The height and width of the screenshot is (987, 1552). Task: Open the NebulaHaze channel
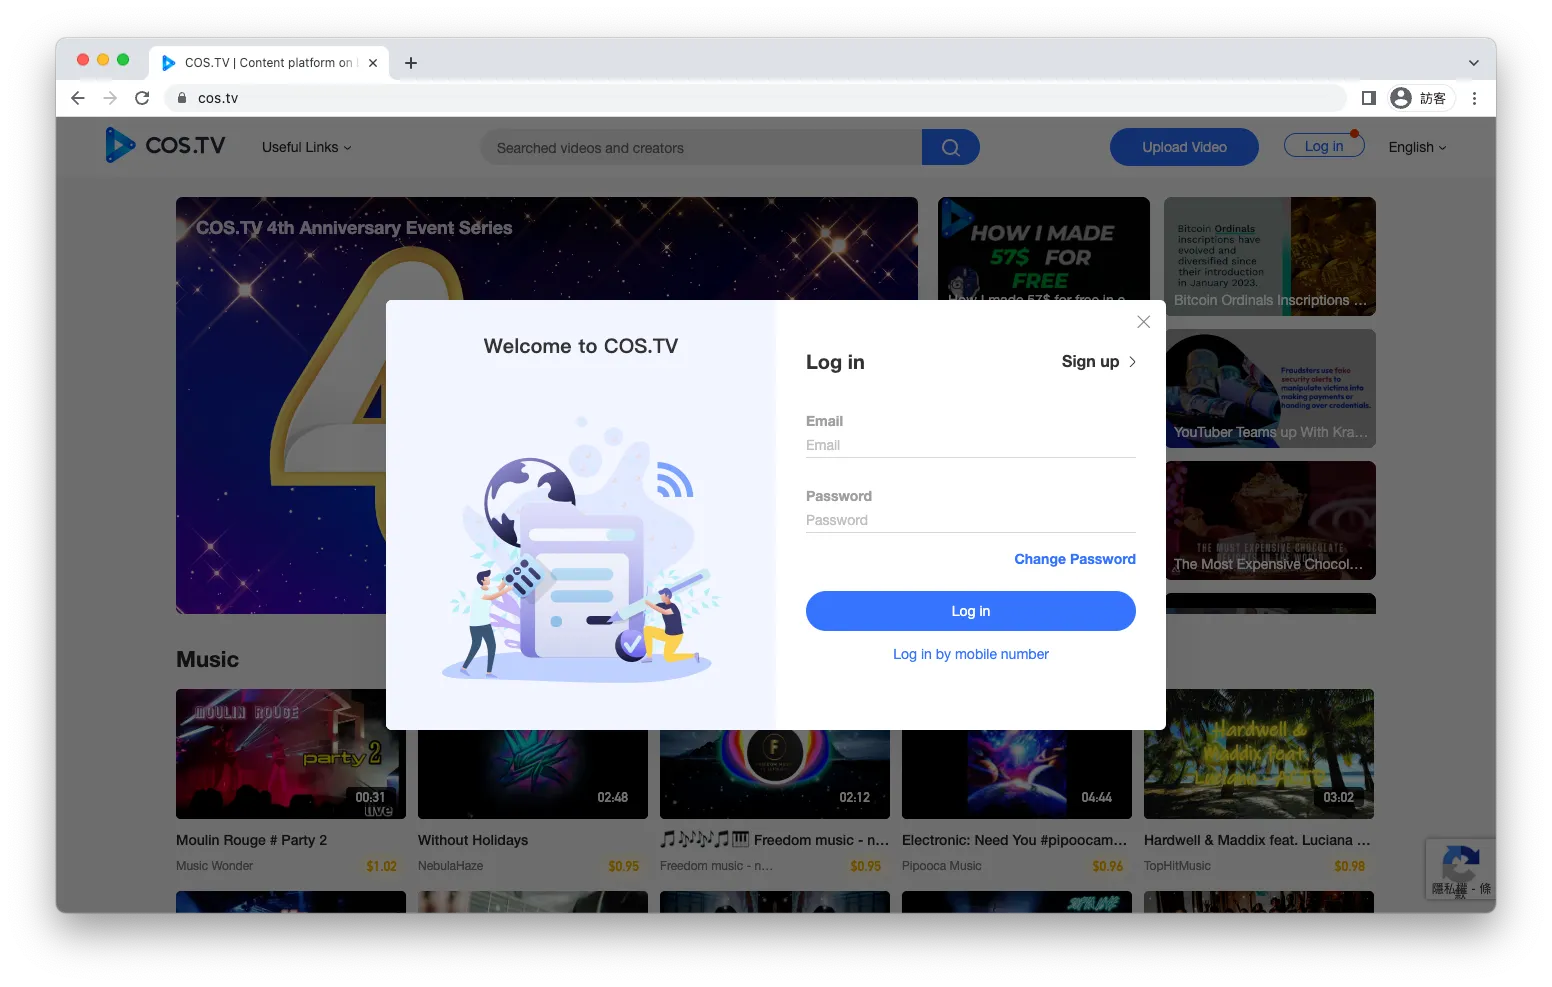pos(450,866)
